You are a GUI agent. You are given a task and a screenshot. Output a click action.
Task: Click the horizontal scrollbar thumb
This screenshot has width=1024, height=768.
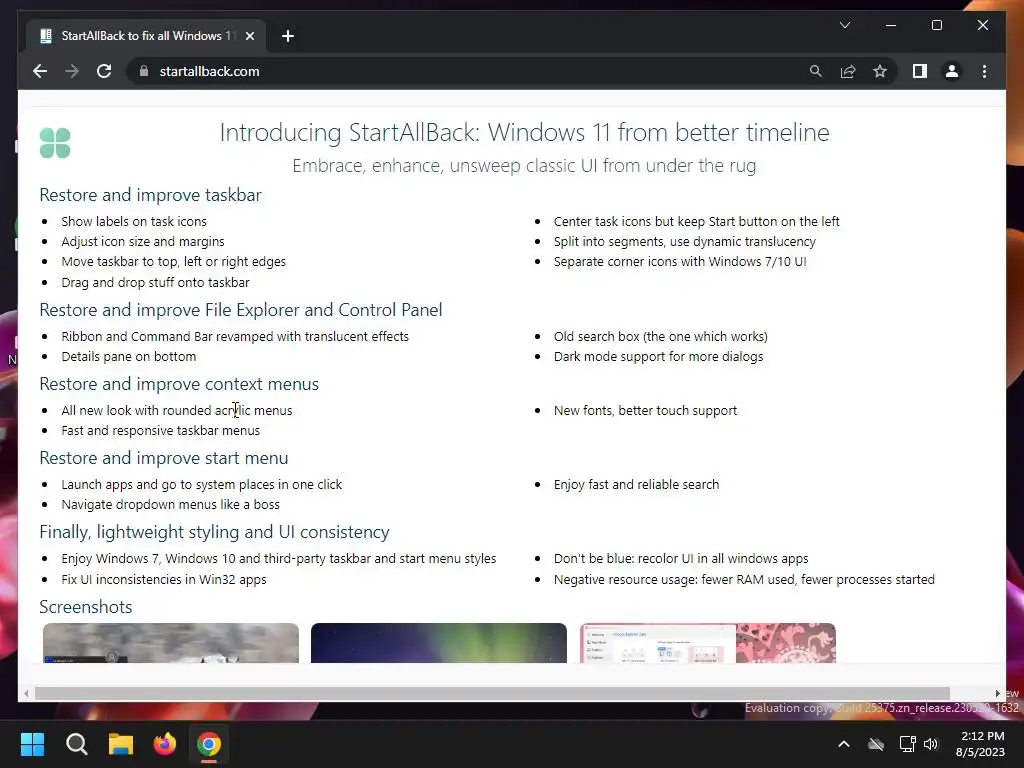(492, 693)
